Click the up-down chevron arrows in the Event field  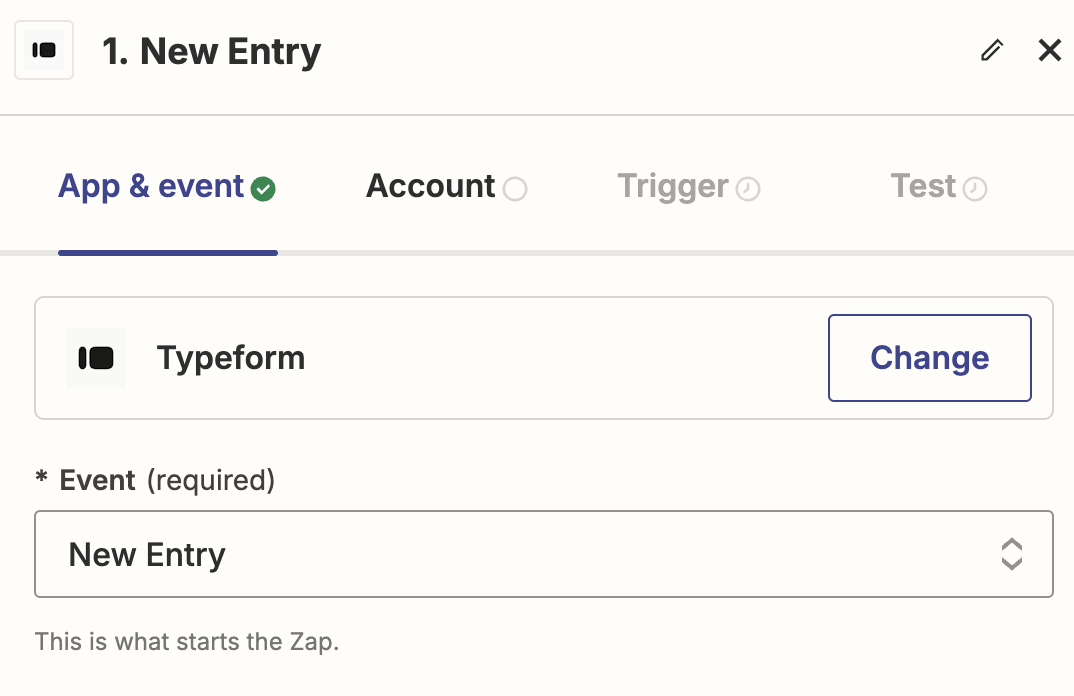(x=1012, y=554)
